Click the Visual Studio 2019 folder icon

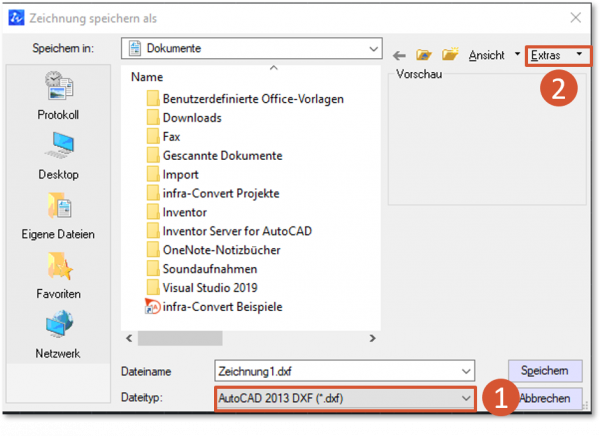coord(153,287)
